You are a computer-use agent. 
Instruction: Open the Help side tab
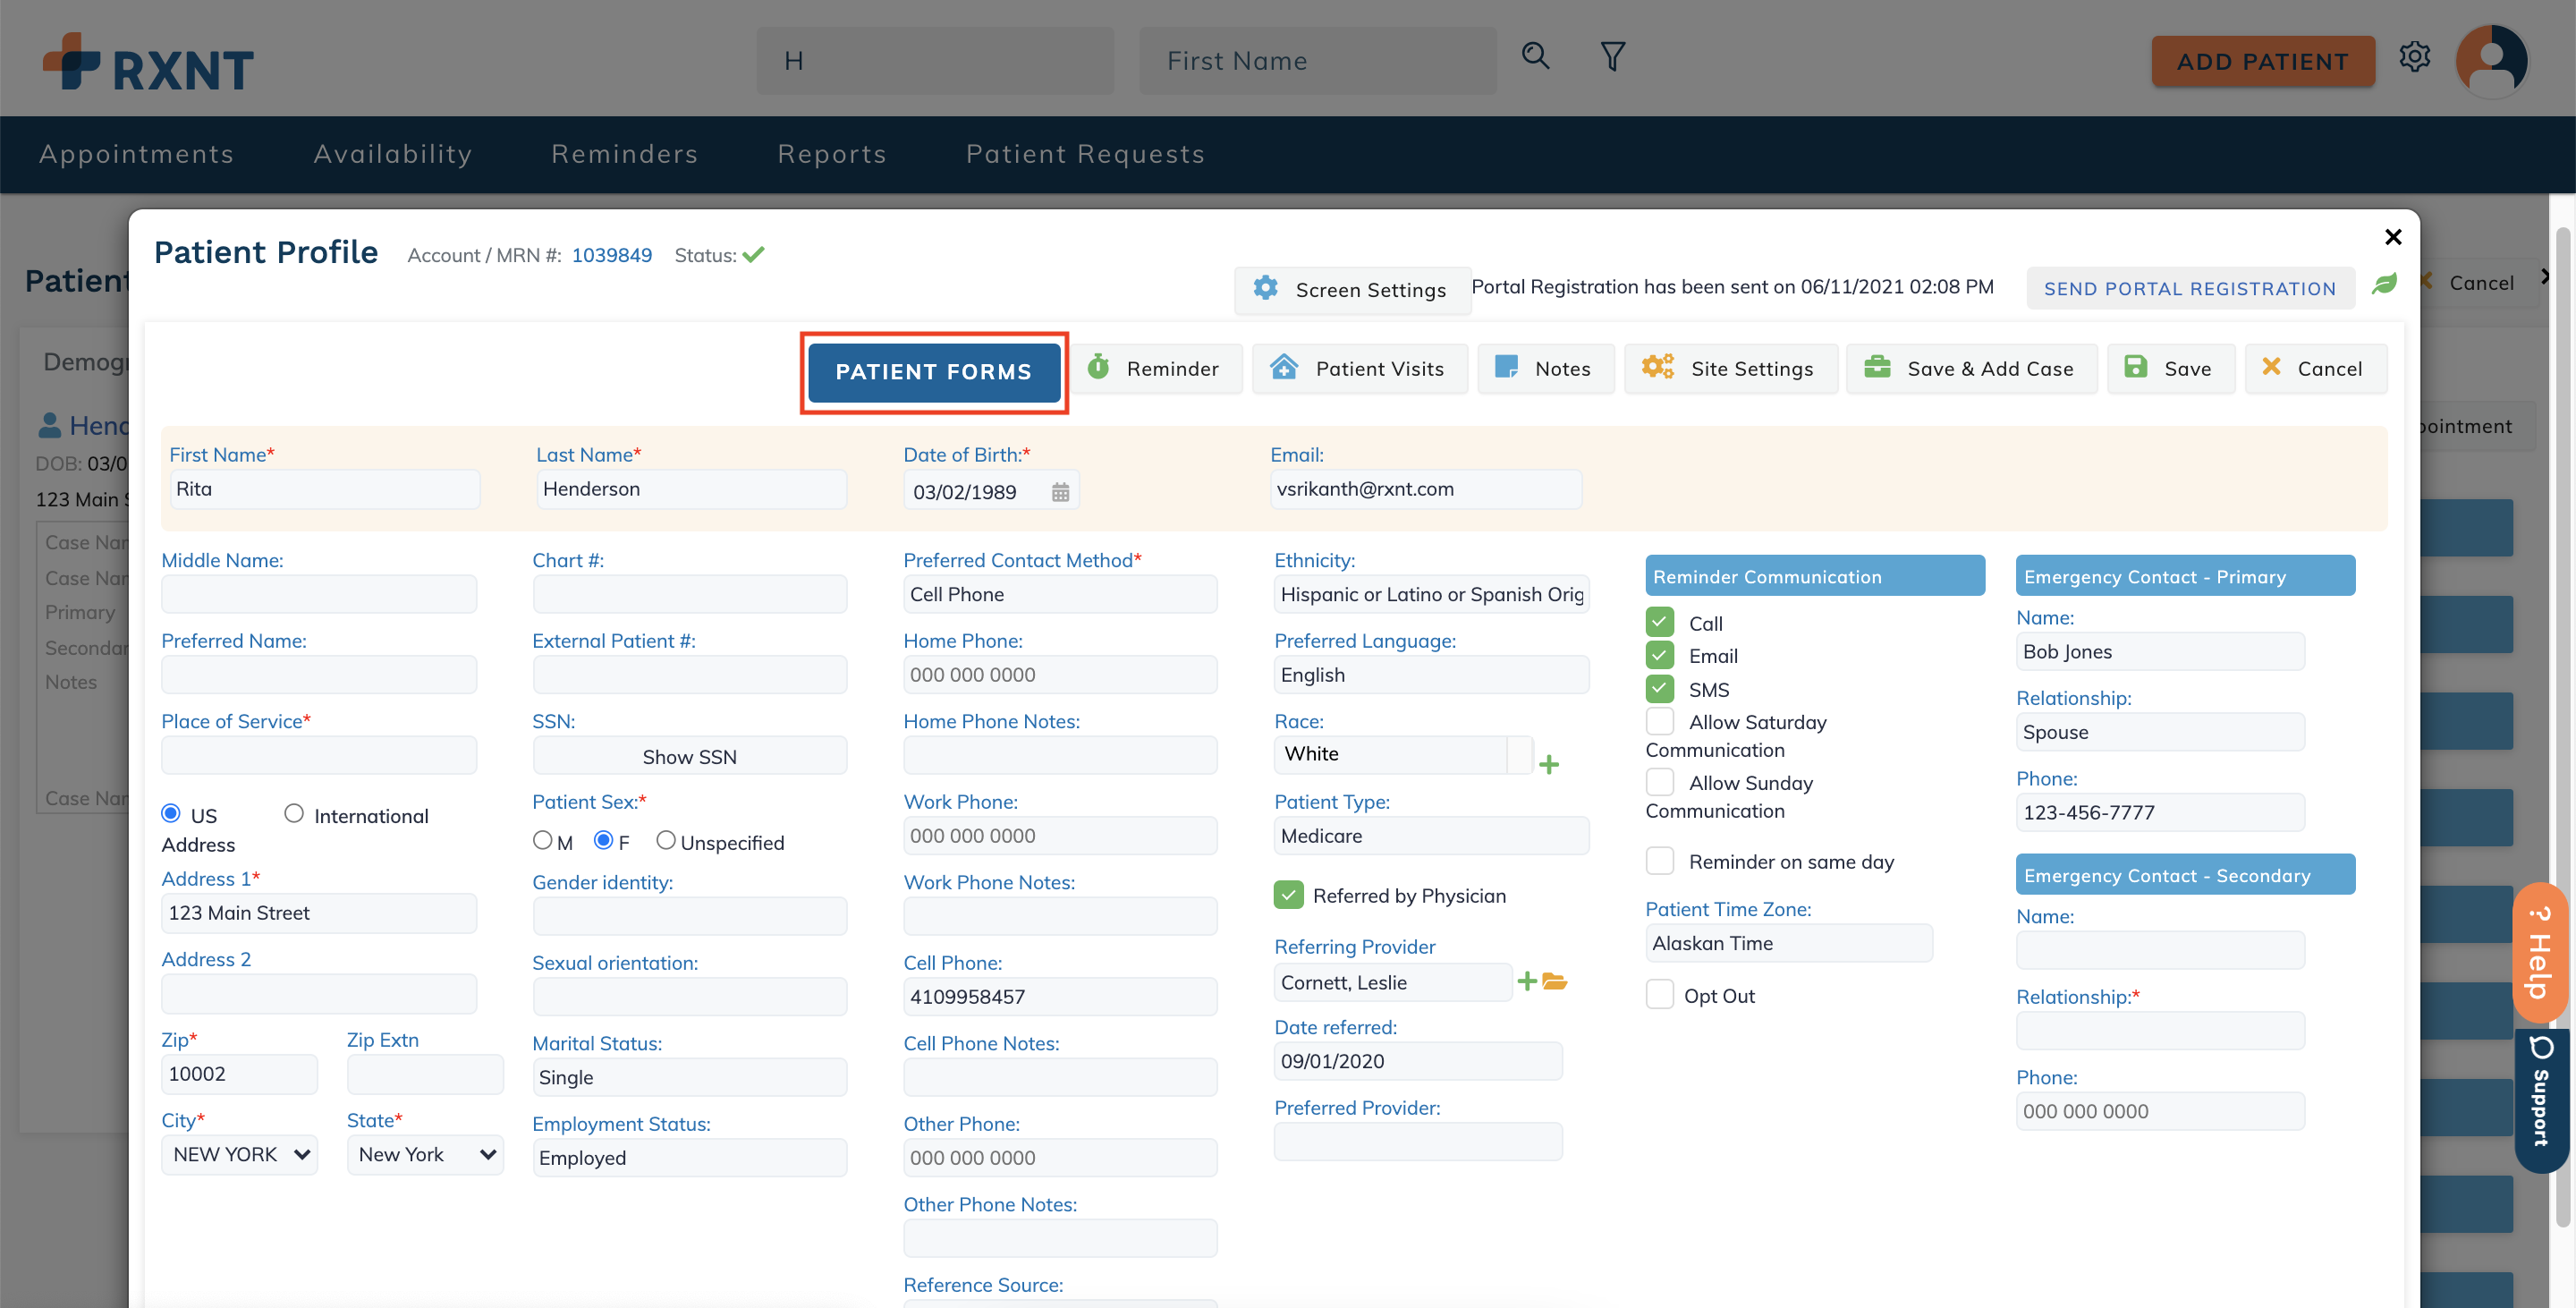tap(2540, 953)
